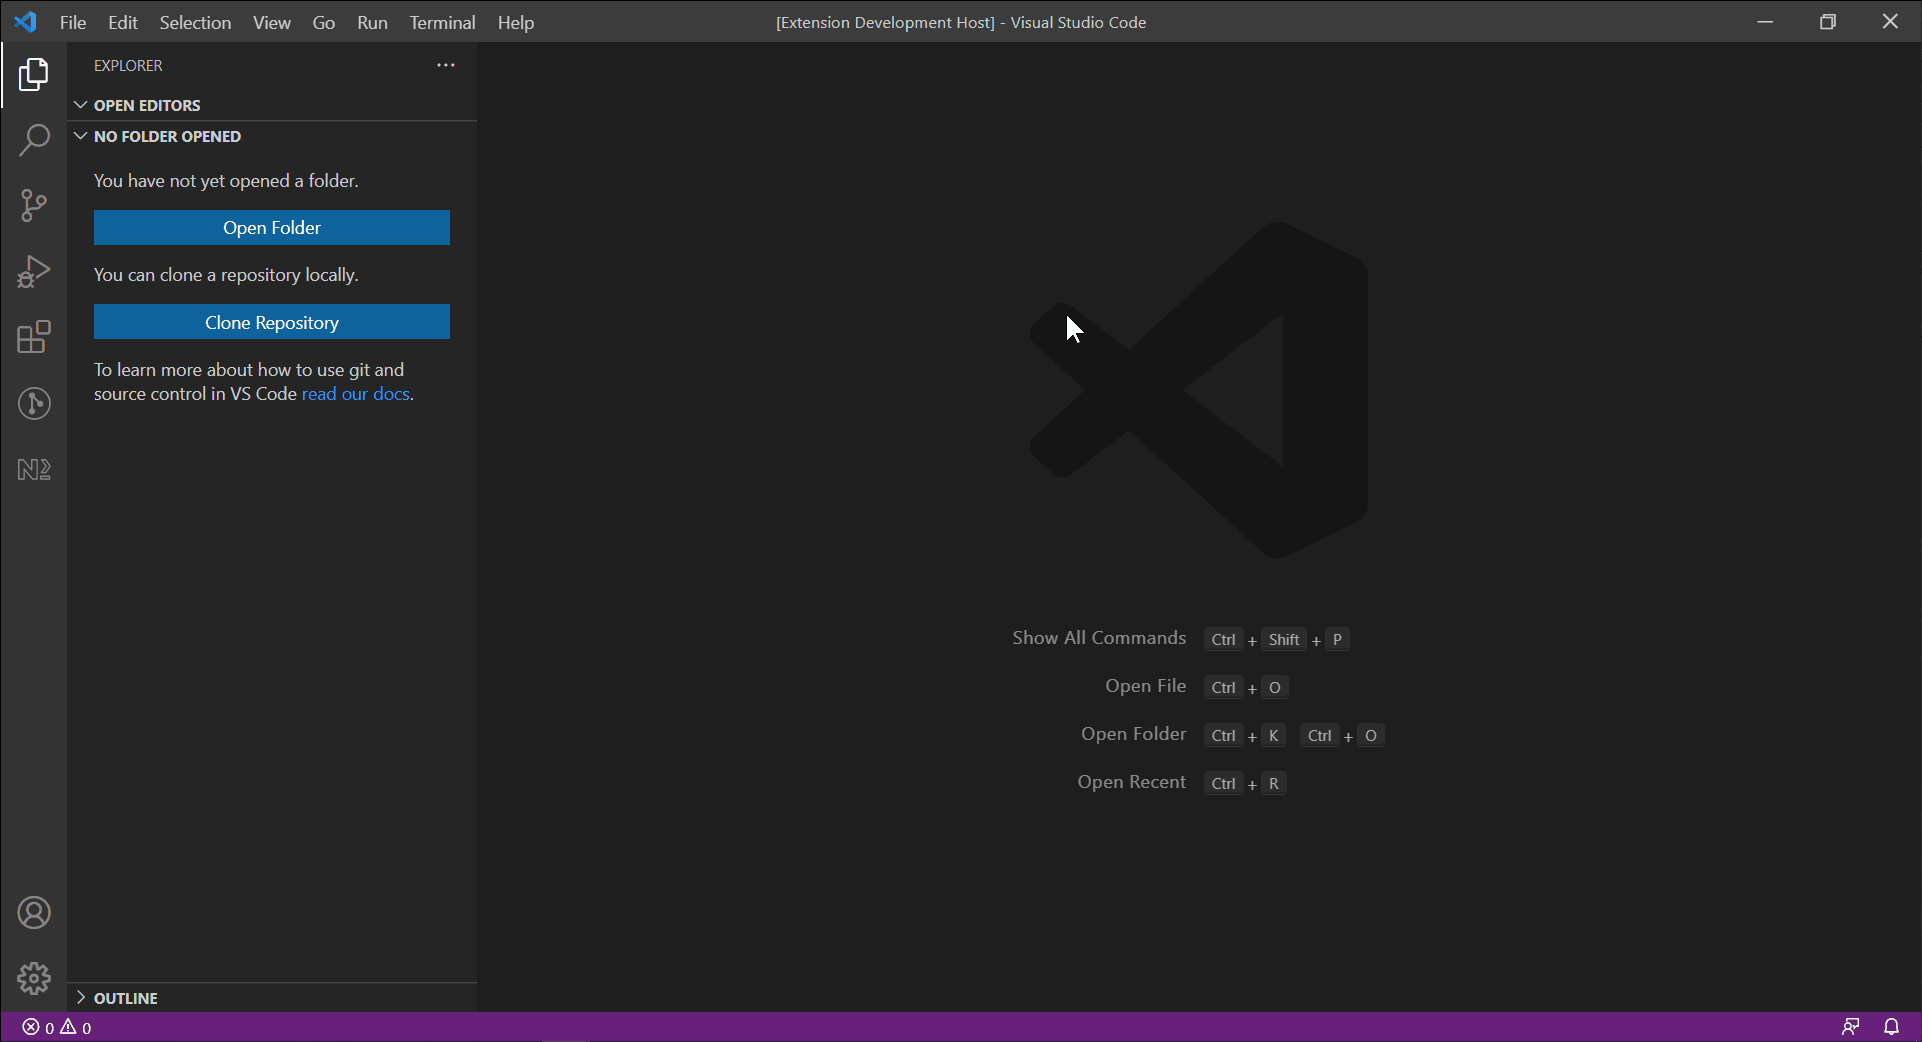Click the window title '[Extension Development Host]' text
The width and height of the screenshot is (1922, 1042).
tap(885, 22)
